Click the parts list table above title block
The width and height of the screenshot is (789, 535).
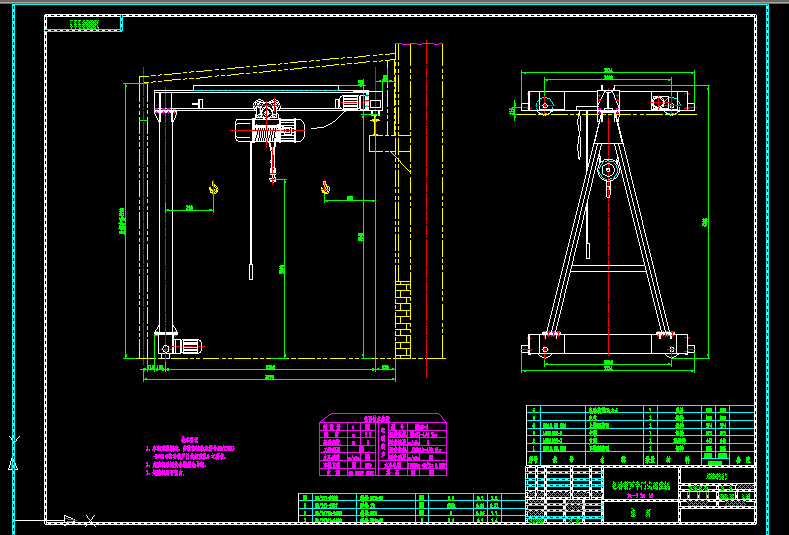pos(640,435)
